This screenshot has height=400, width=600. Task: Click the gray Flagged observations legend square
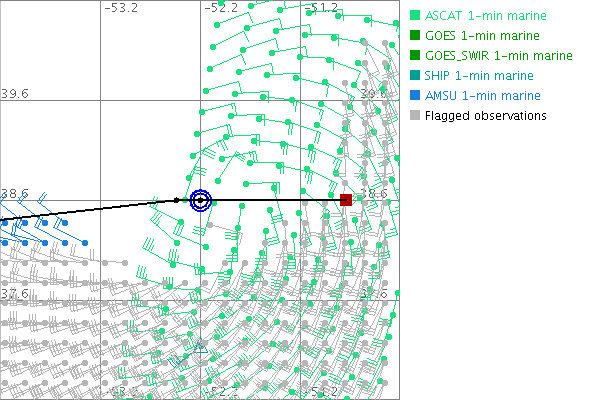(415, 116)
